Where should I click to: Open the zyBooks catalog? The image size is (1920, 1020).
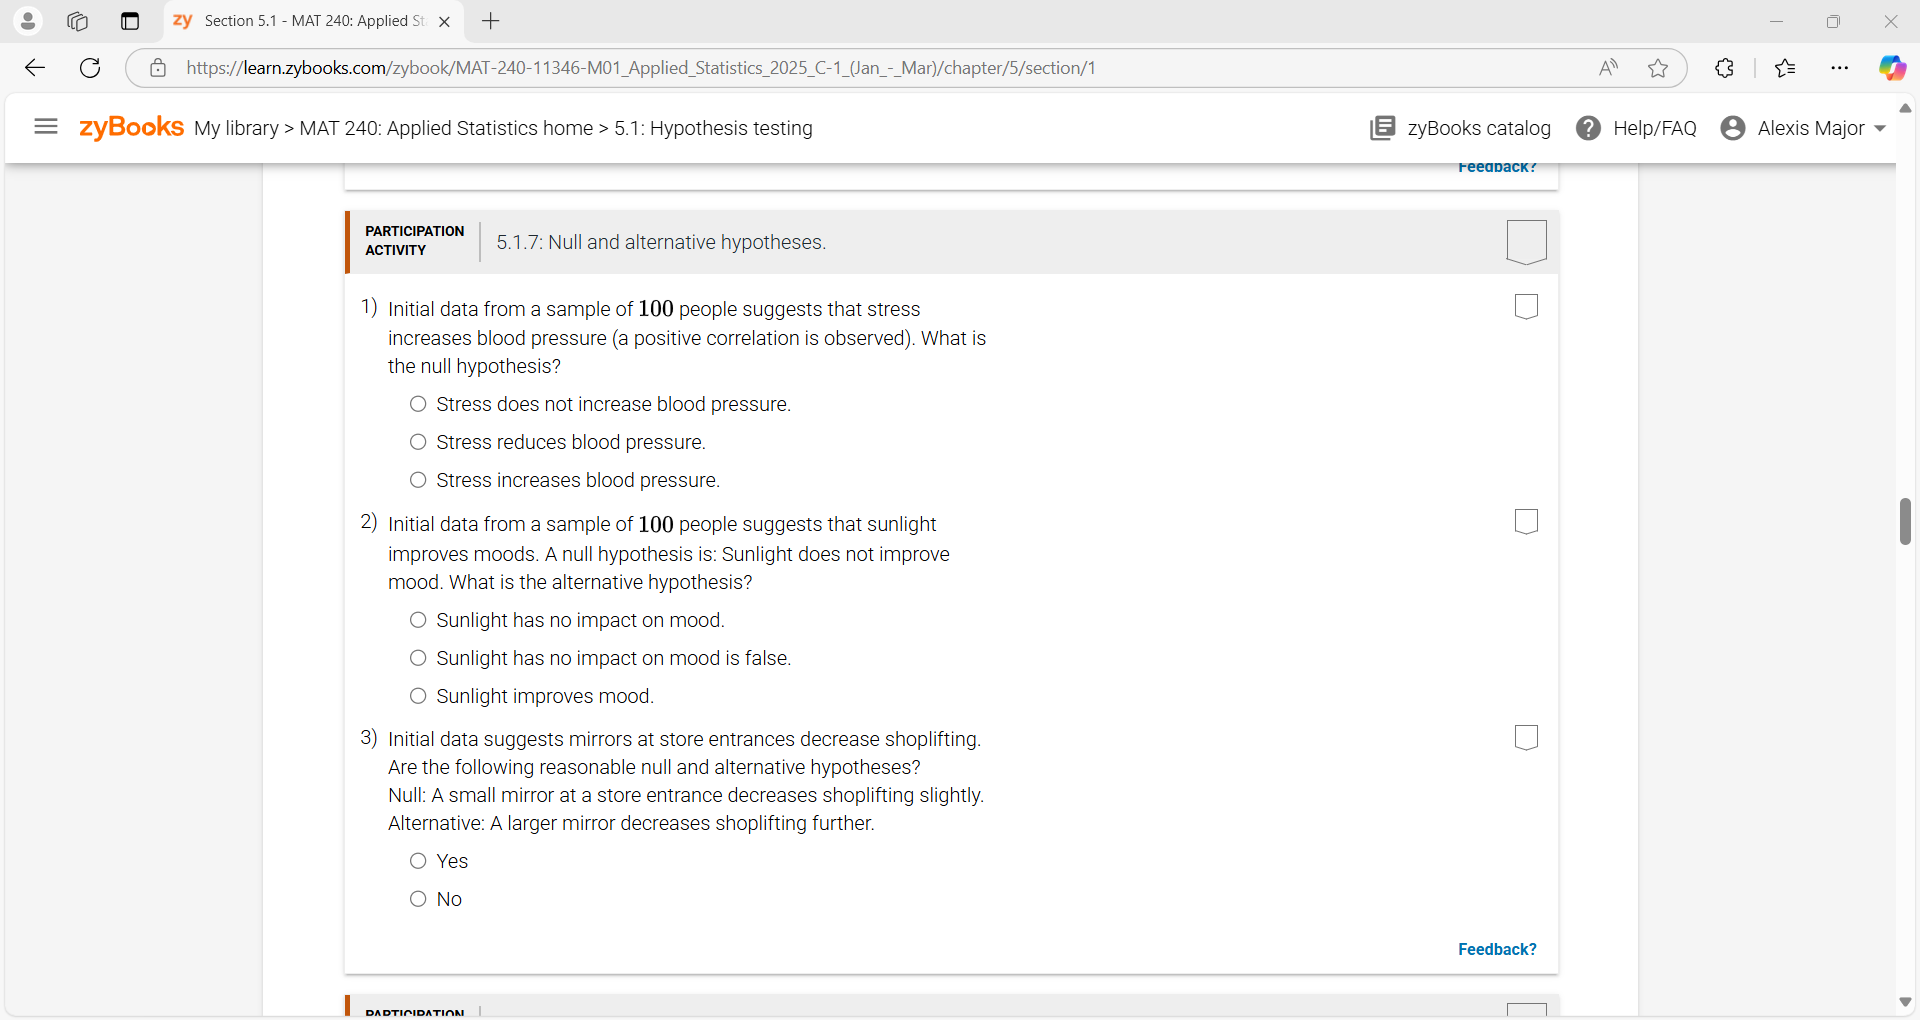click(1461, 128)
